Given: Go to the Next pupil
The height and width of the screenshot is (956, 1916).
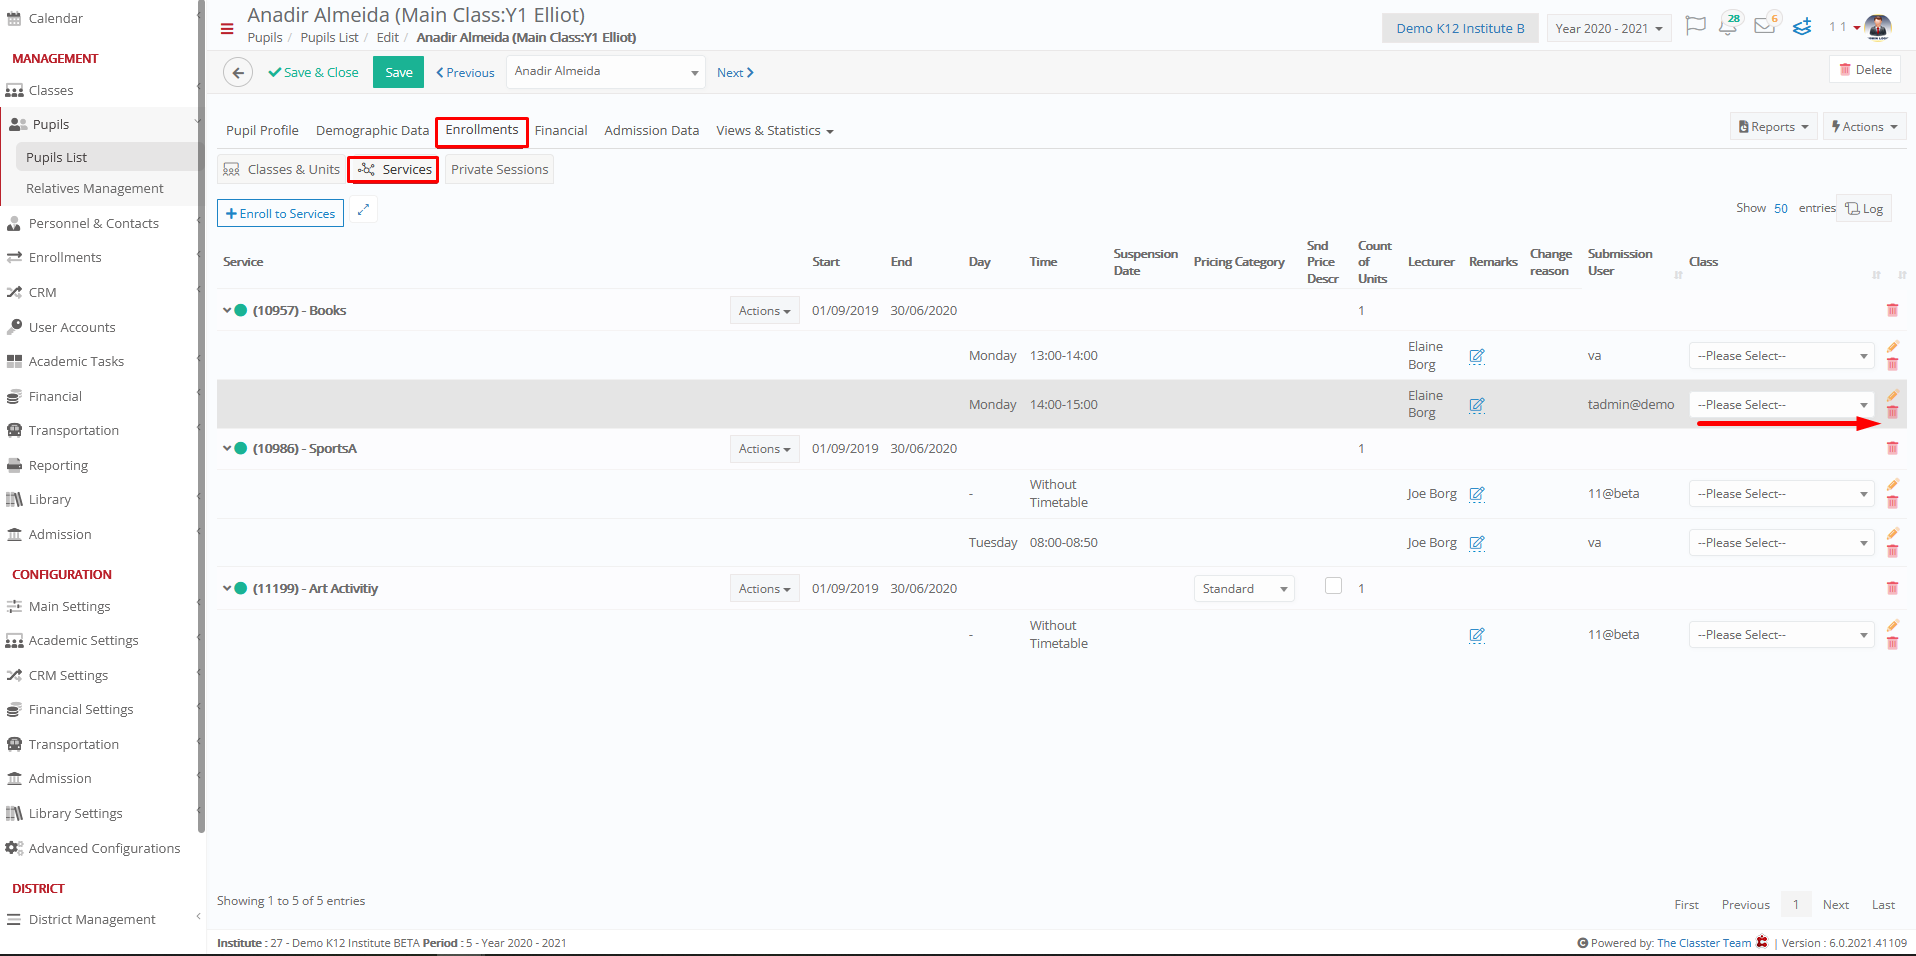Looking at the screenshot, I should 735,73.
